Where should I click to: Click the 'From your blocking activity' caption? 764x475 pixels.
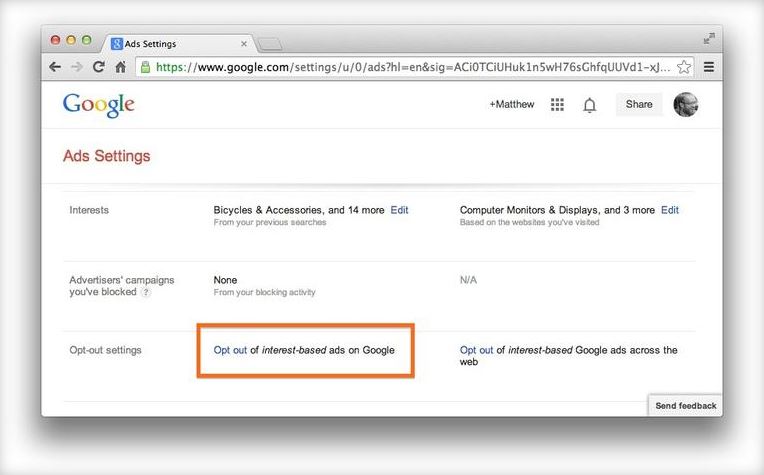(264, 292)
